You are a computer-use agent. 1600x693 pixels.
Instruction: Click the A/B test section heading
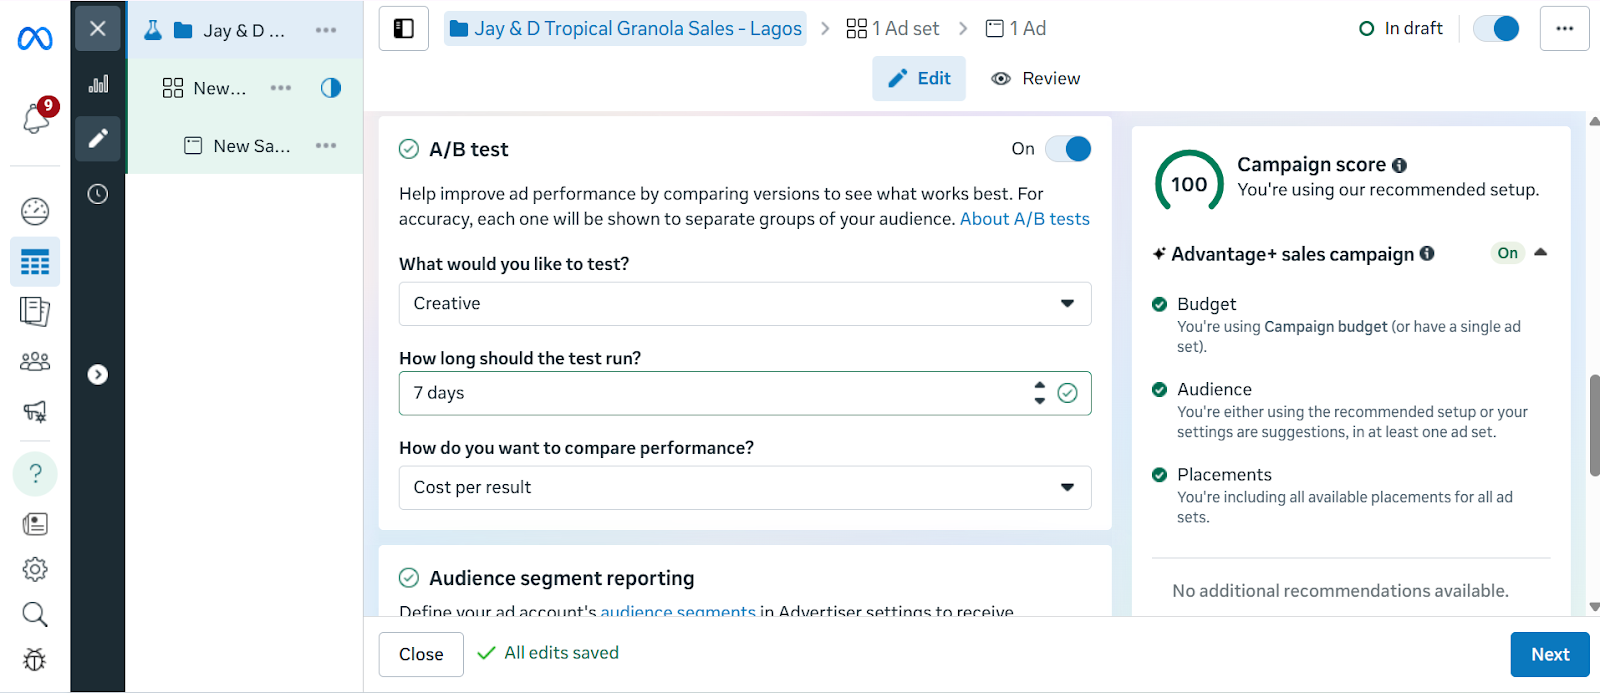468,149
